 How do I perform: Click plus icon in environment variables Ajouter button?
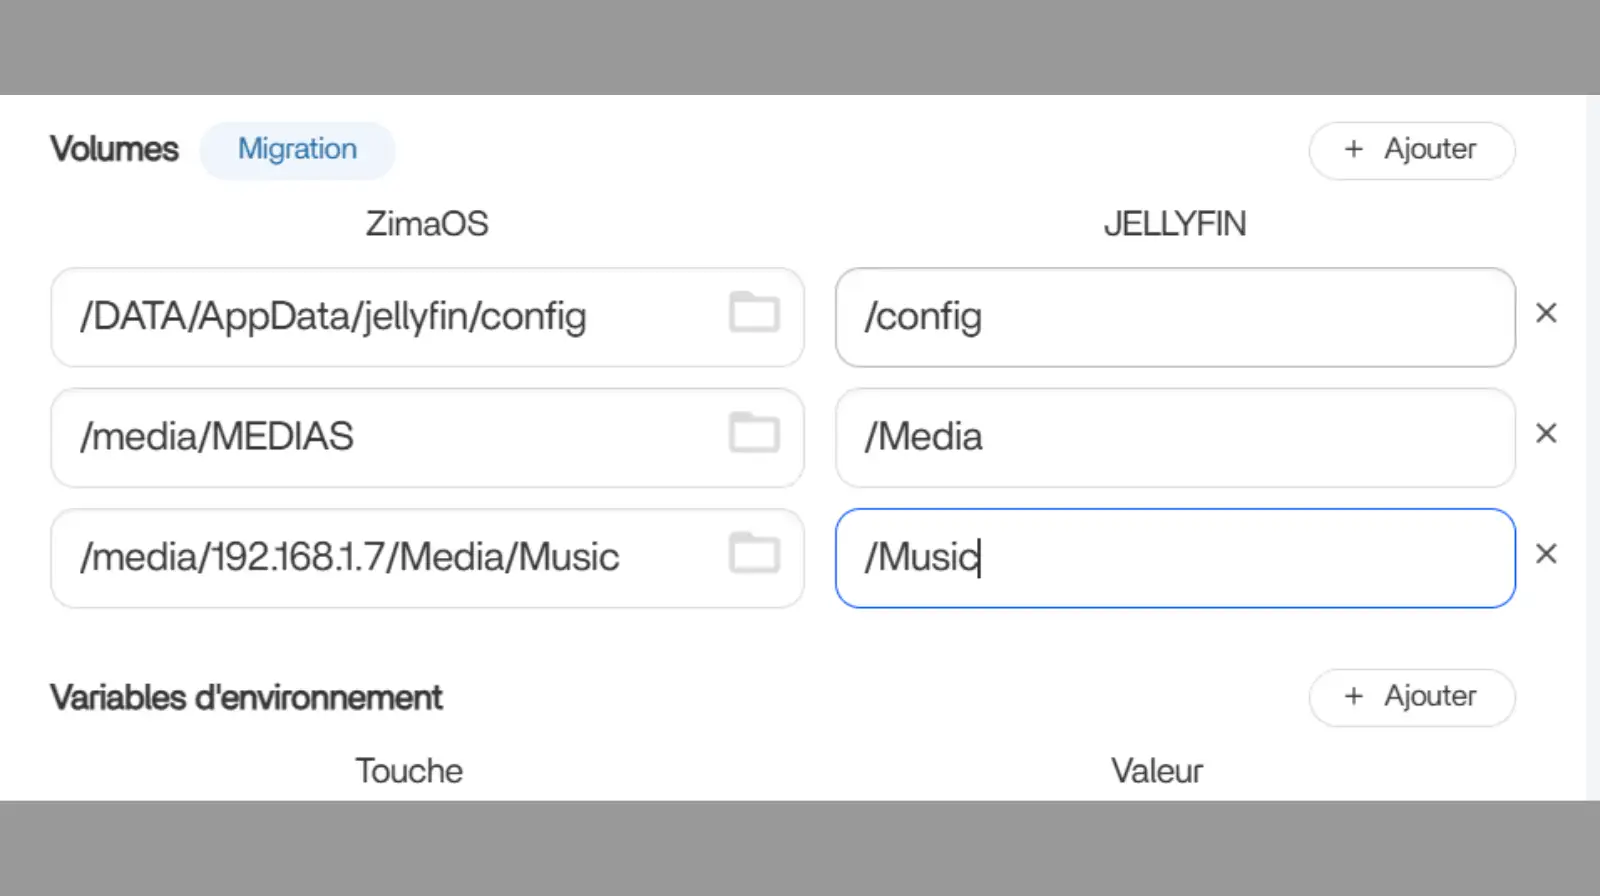tap(1354, 697)
